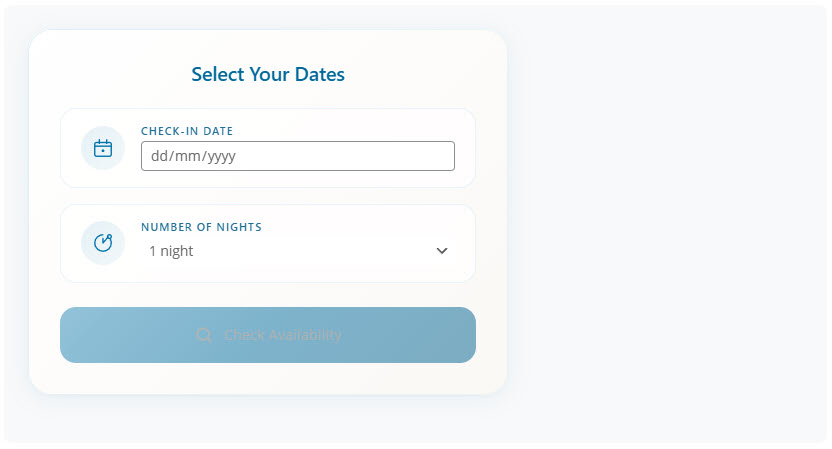The height and width of the screenshot is (449, 832).
Task: Open the Number of Nights dropdown
Action: click(297, 251)
